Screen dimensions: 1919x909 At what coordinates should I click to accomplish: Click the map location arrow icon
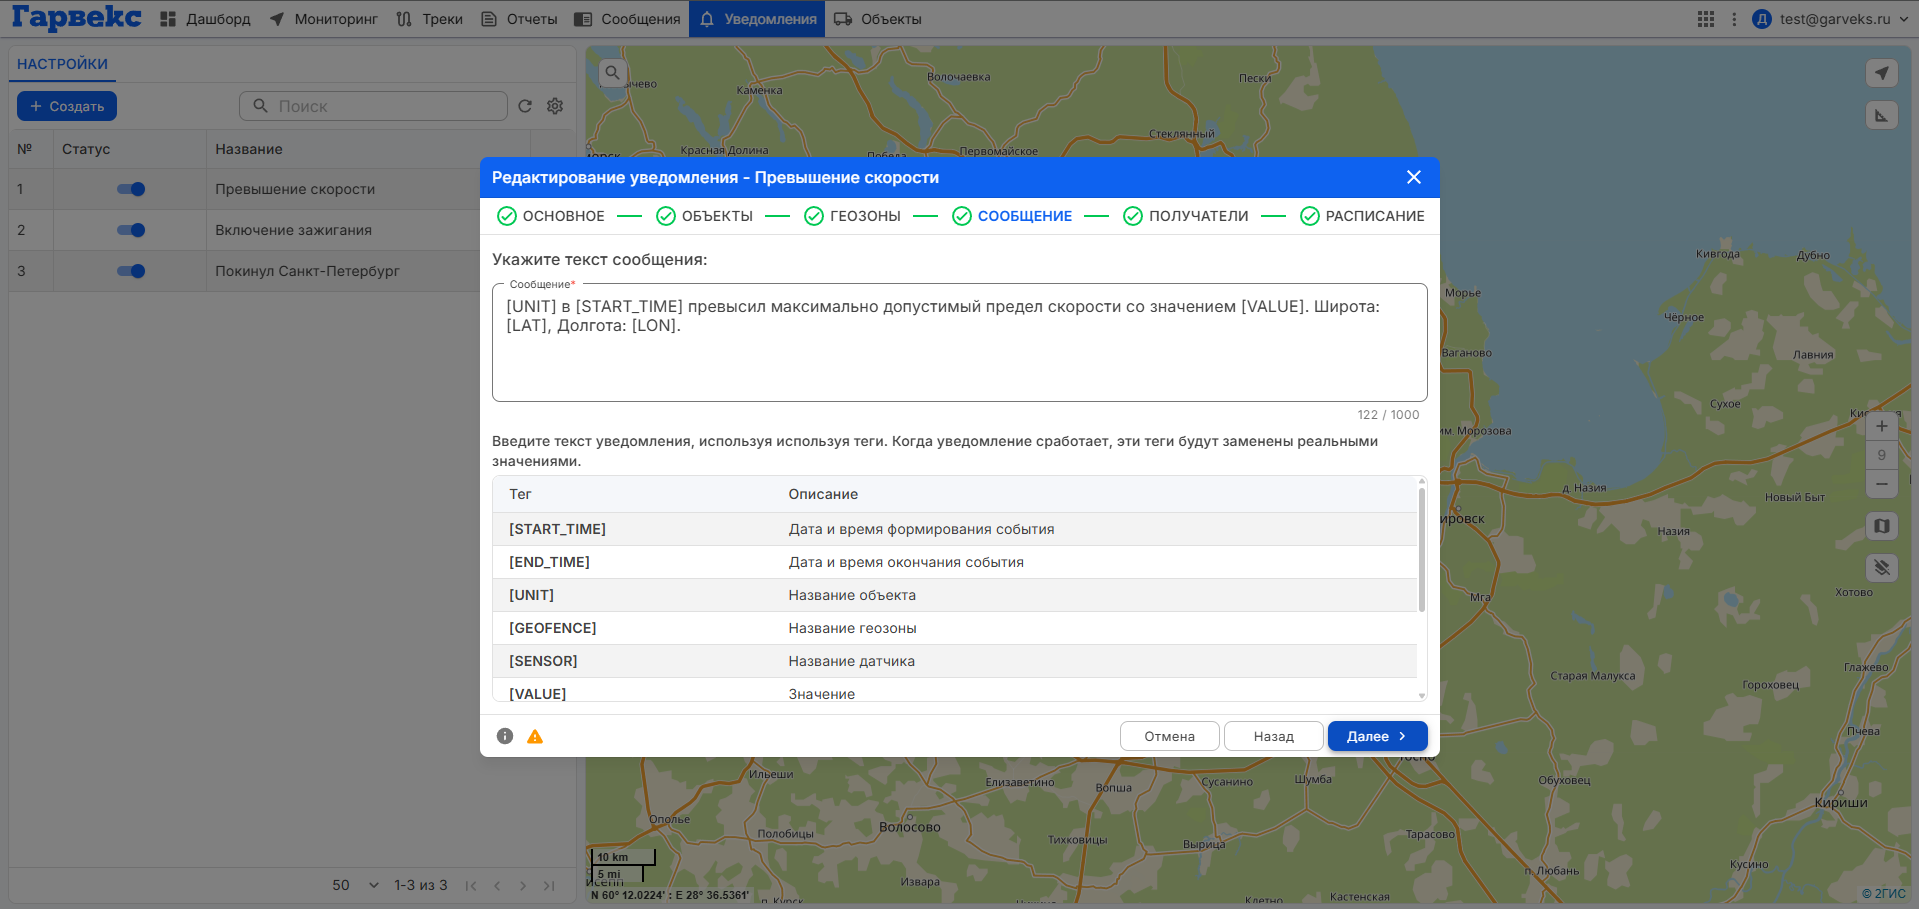(x=1882, y=73)
